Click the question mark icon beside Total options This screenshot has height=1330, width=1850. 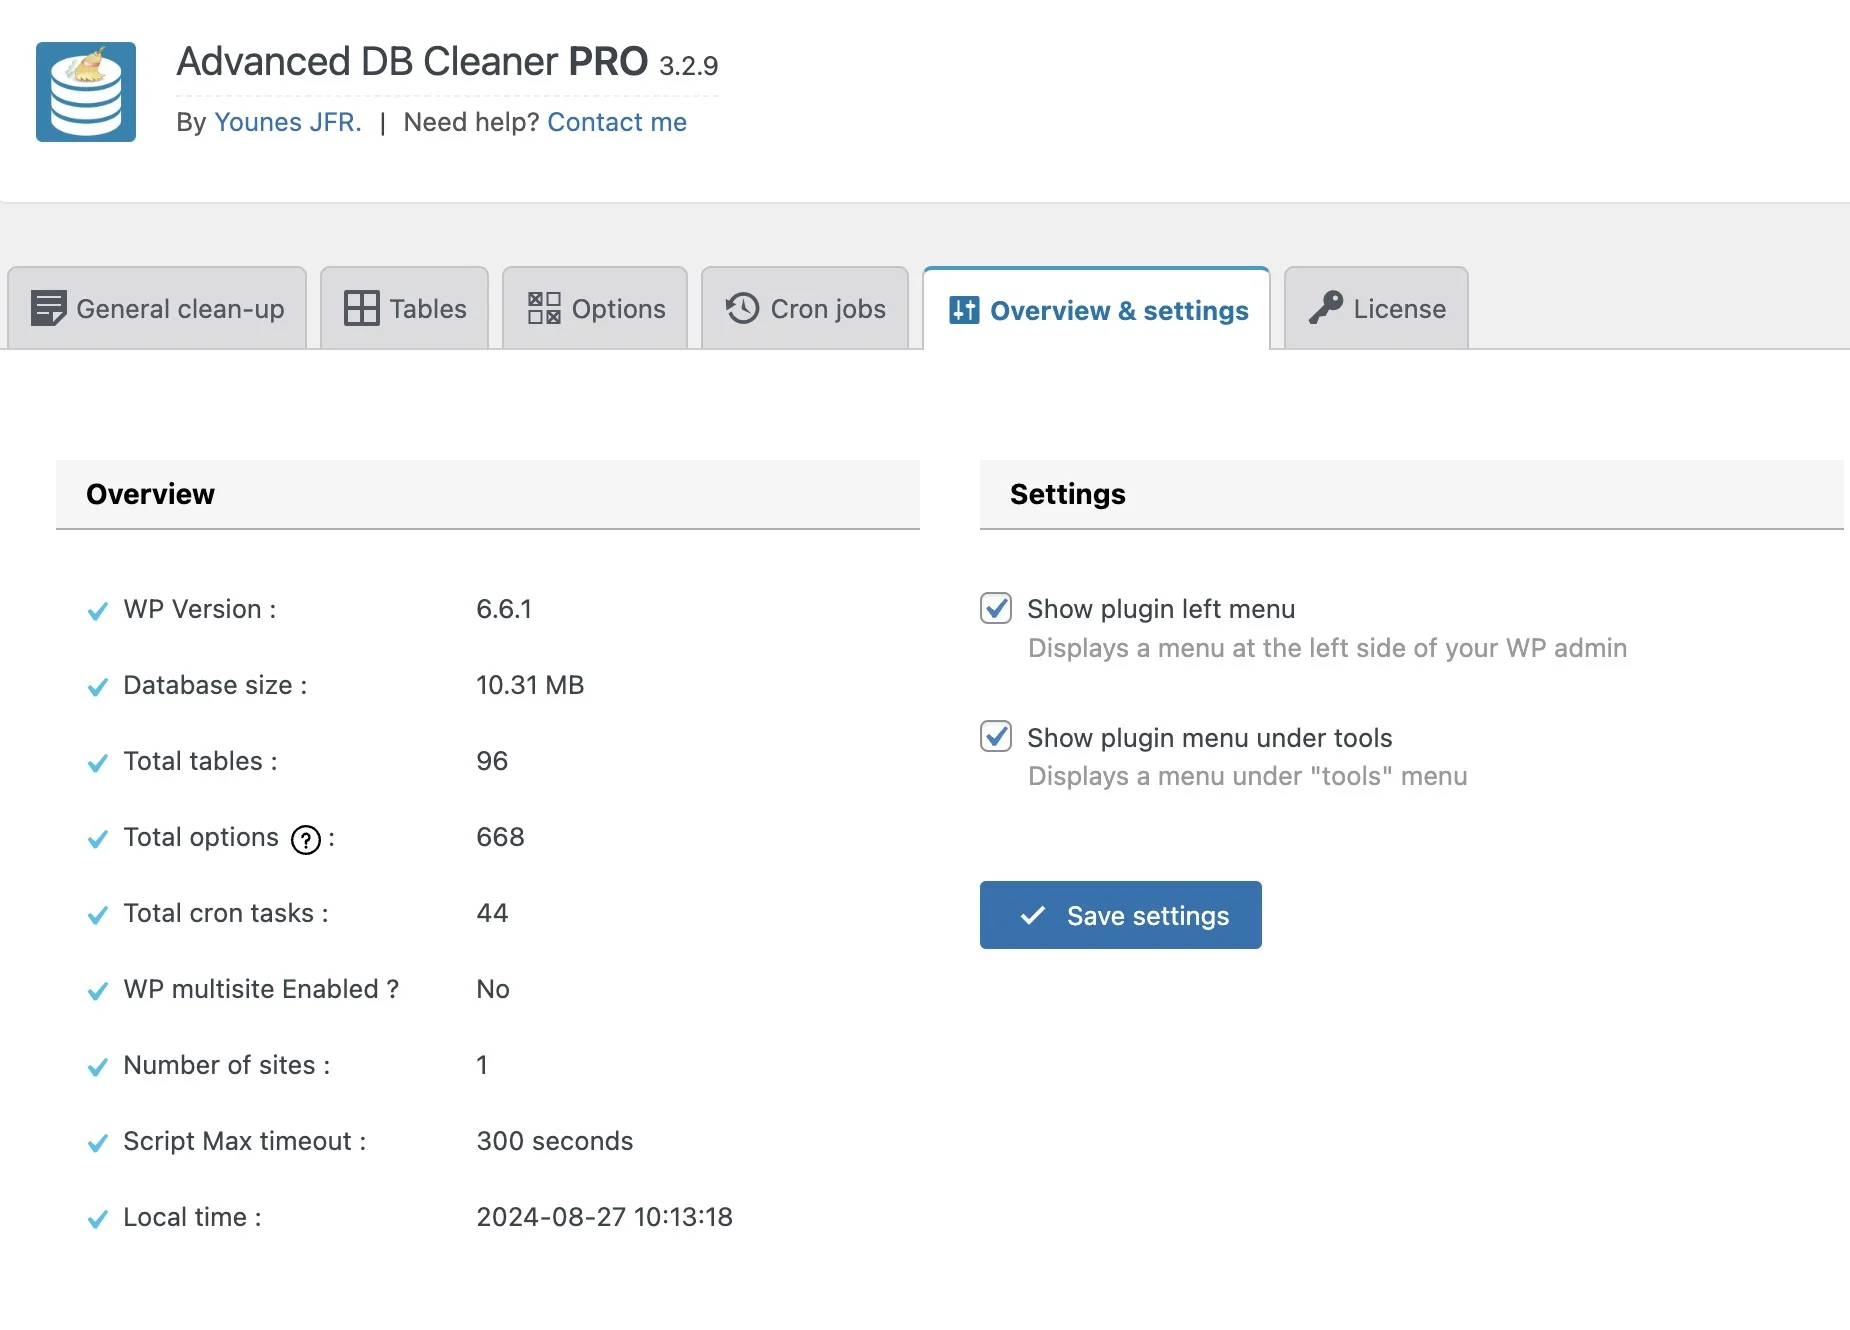click(x=305, y=841)
